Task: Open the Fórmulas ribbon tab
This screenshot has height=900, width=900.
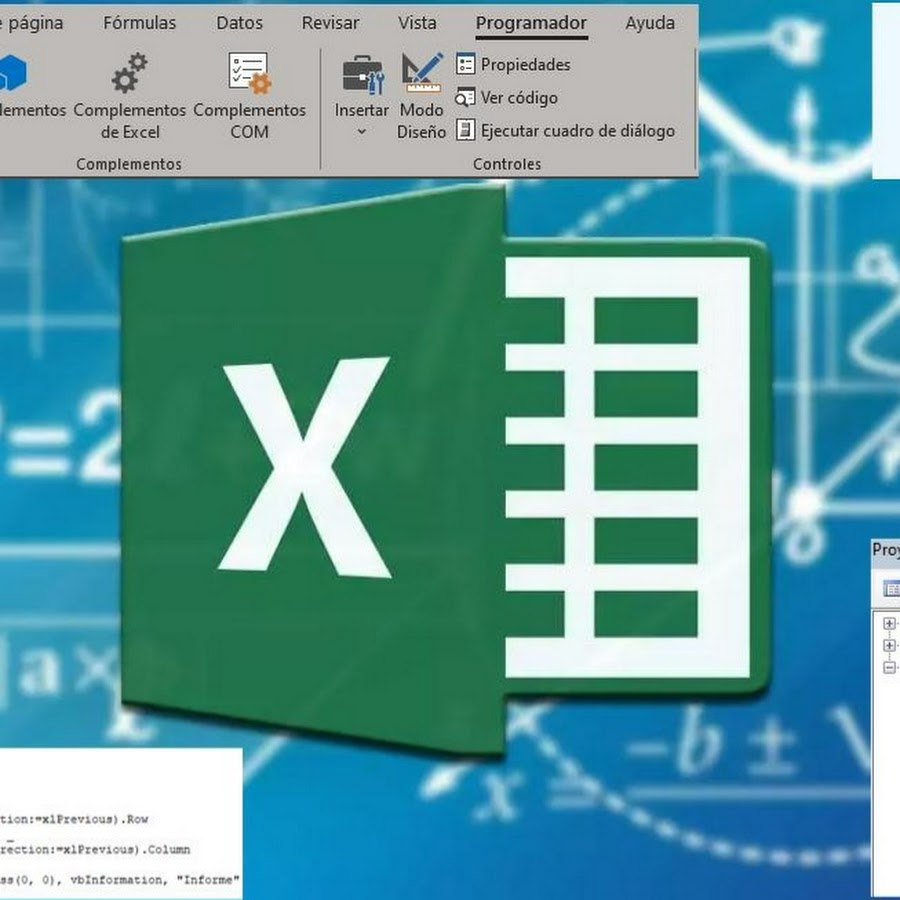Action: coord(139,23)
